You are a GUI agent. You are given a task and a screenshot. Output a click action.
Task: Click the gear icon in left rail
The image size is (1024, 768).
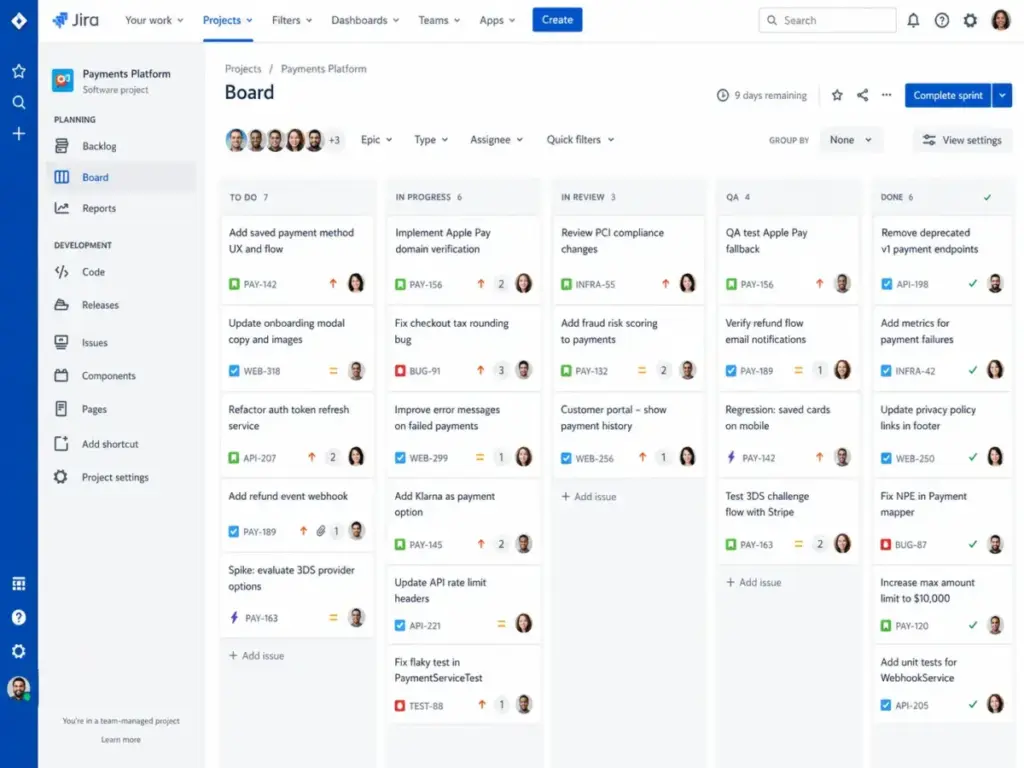(x=19, y=652)
